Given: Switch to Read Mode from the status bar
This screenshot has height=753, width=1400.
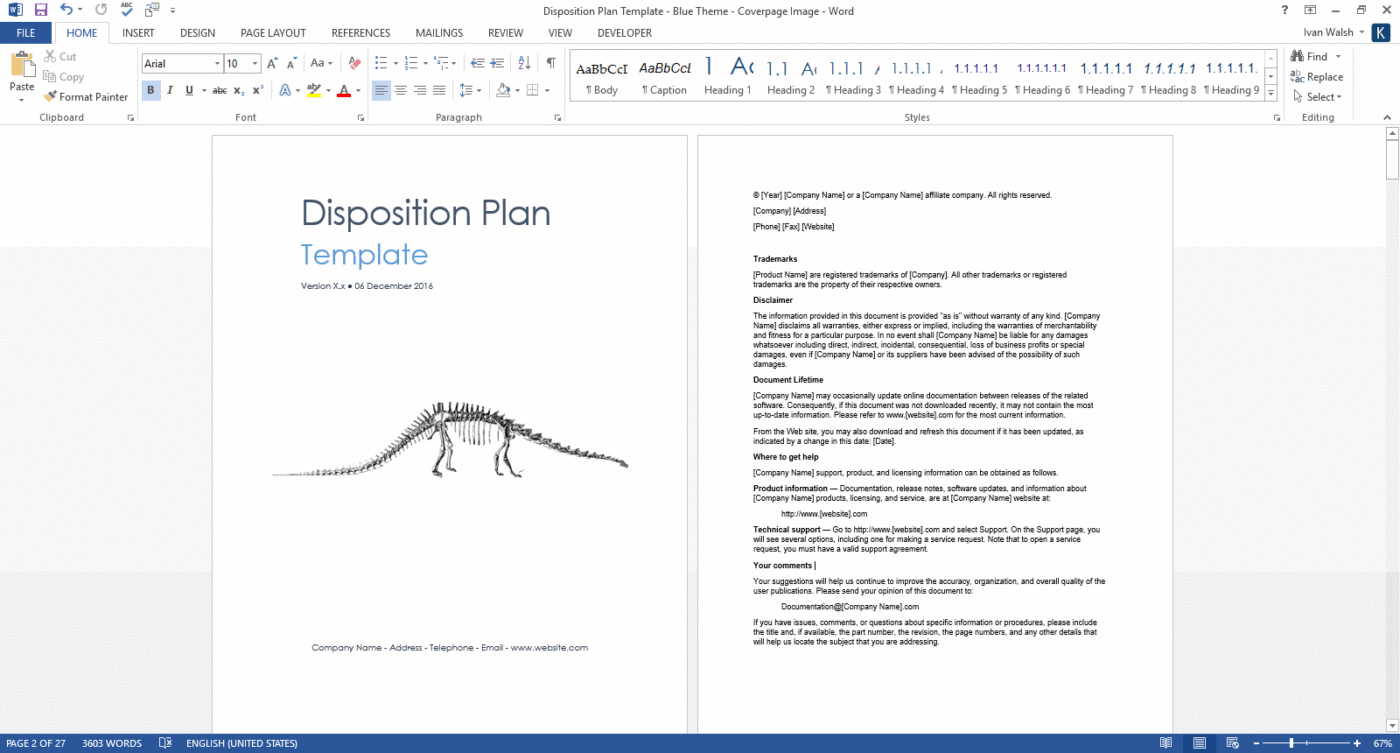Looking at the screenshot, I should 1166,743.
